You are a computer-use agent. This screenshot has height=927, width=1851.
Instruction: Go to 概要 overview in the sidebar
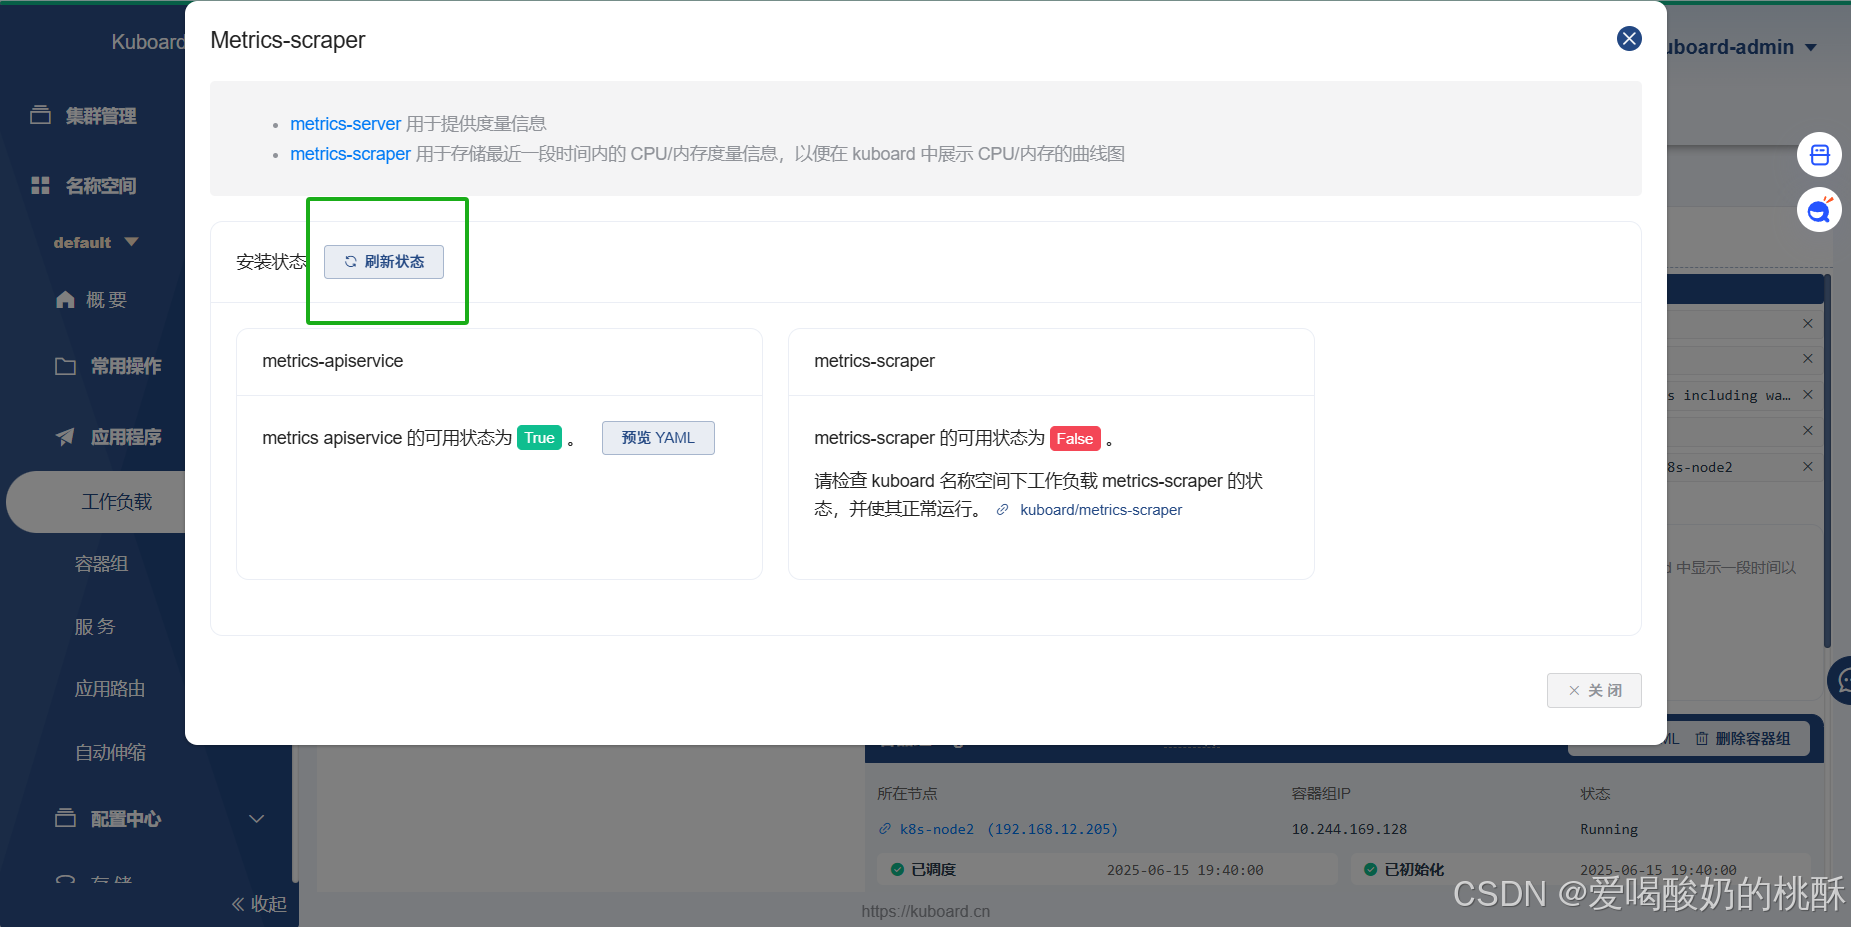click(x=106, y=300)
